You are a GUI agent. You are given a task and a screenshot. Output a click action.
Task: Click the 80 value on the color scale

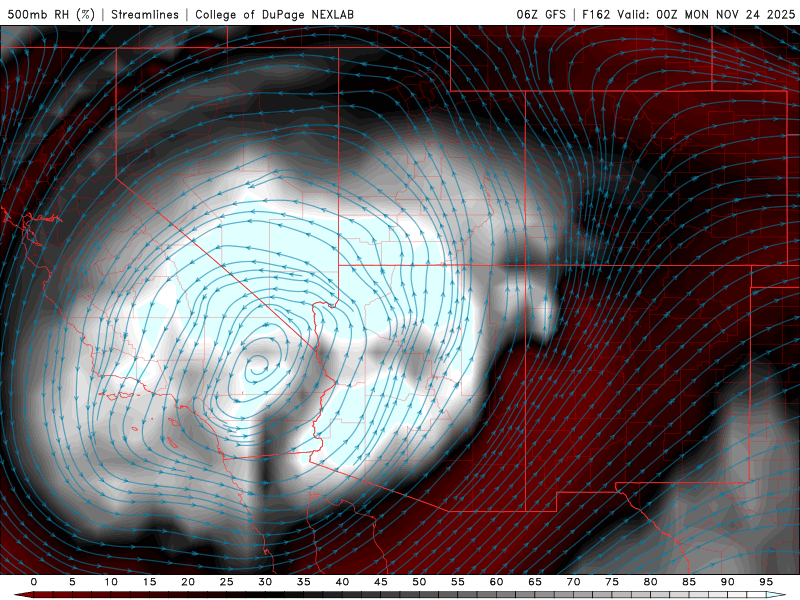coord(650,582)
